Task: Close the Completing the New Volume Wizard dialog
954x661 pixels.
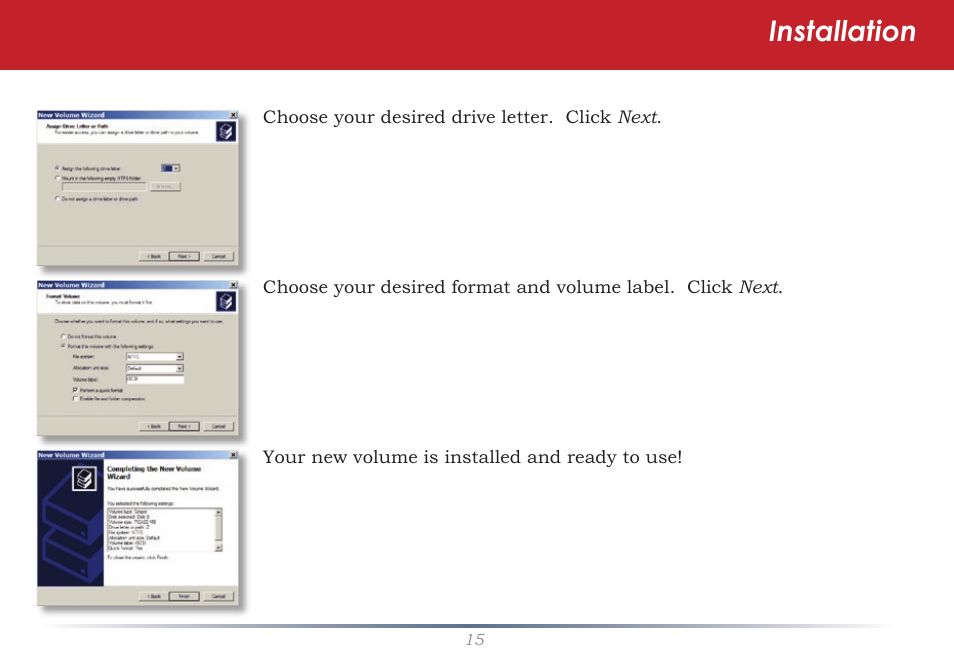Action: click(233, 455)
